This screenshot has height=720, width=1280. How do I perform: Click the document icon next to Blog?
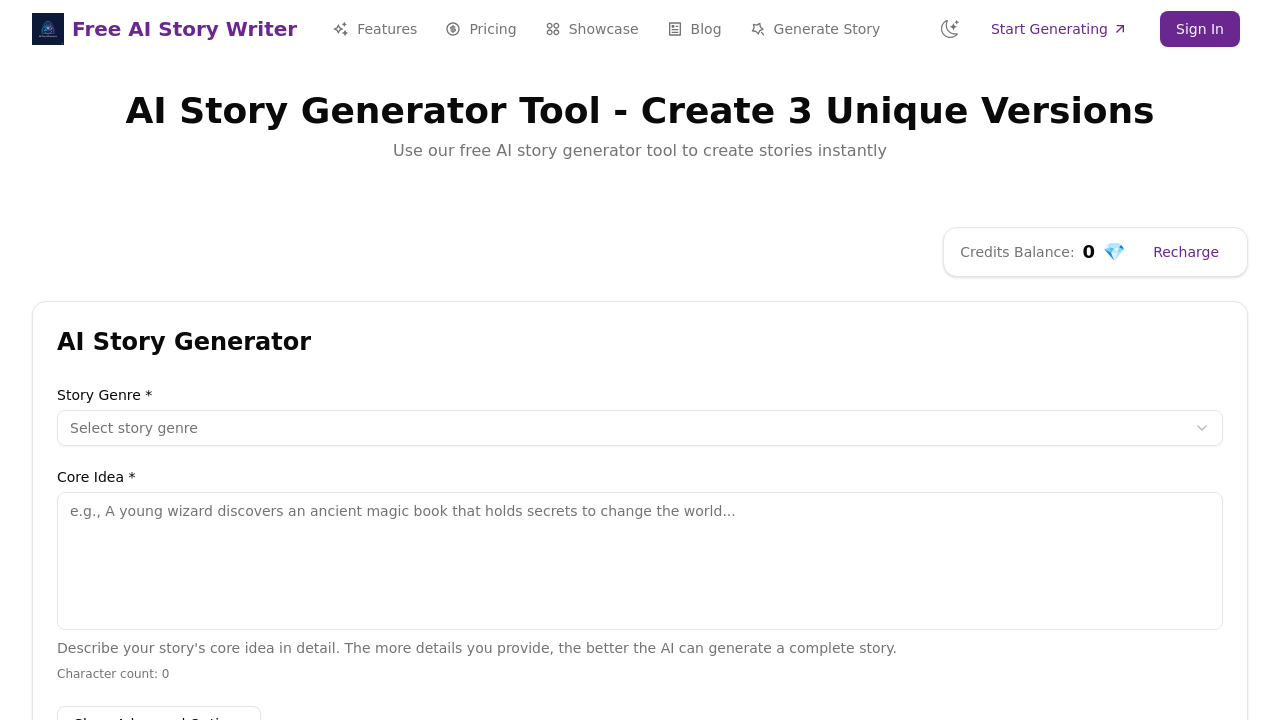coord(674,28)
